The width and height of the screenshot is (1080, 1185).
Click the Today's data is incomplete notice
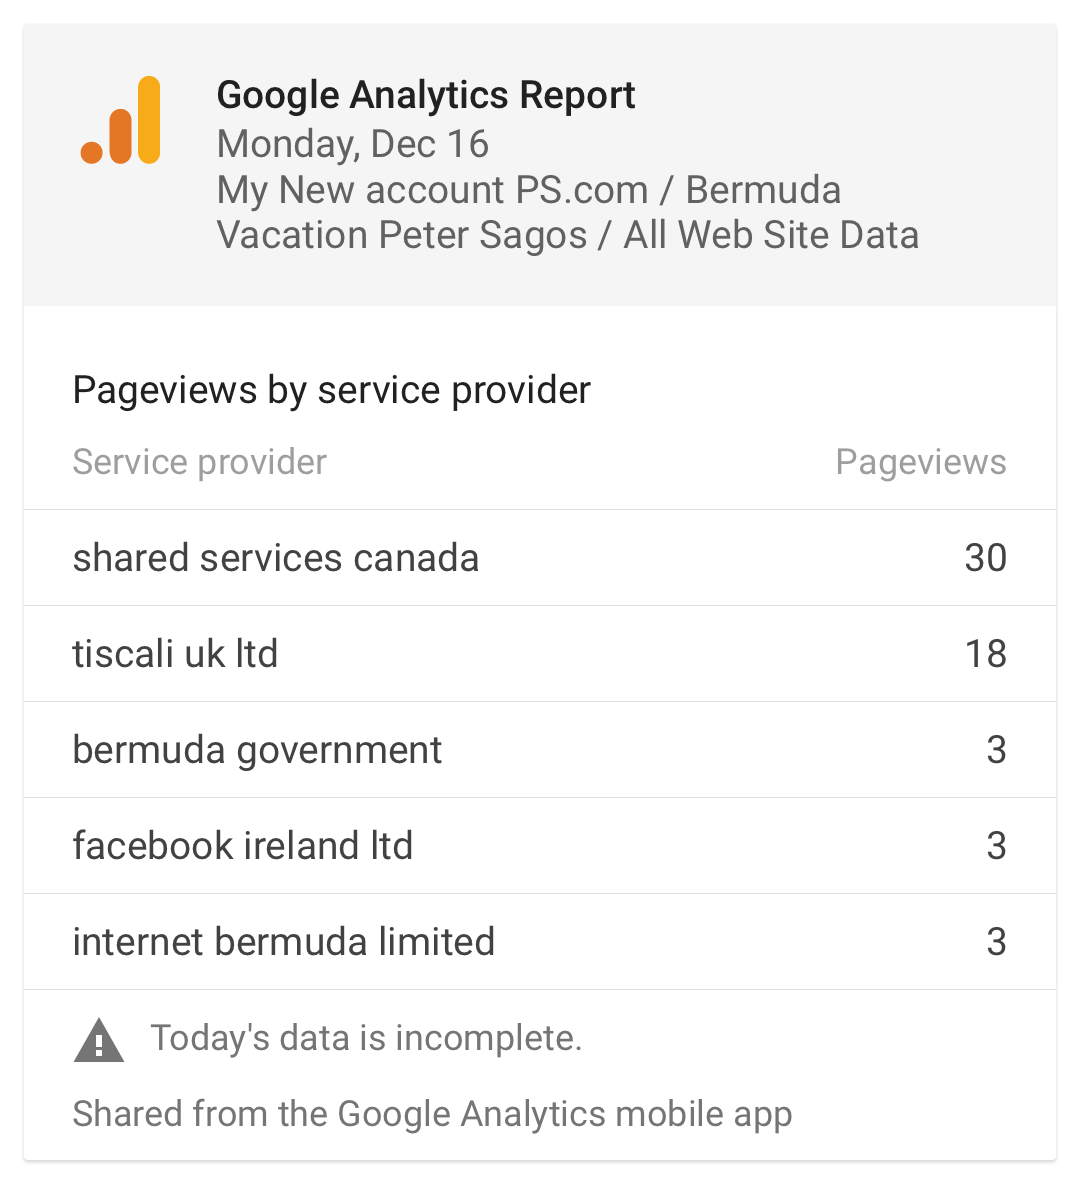[366, 1038]
